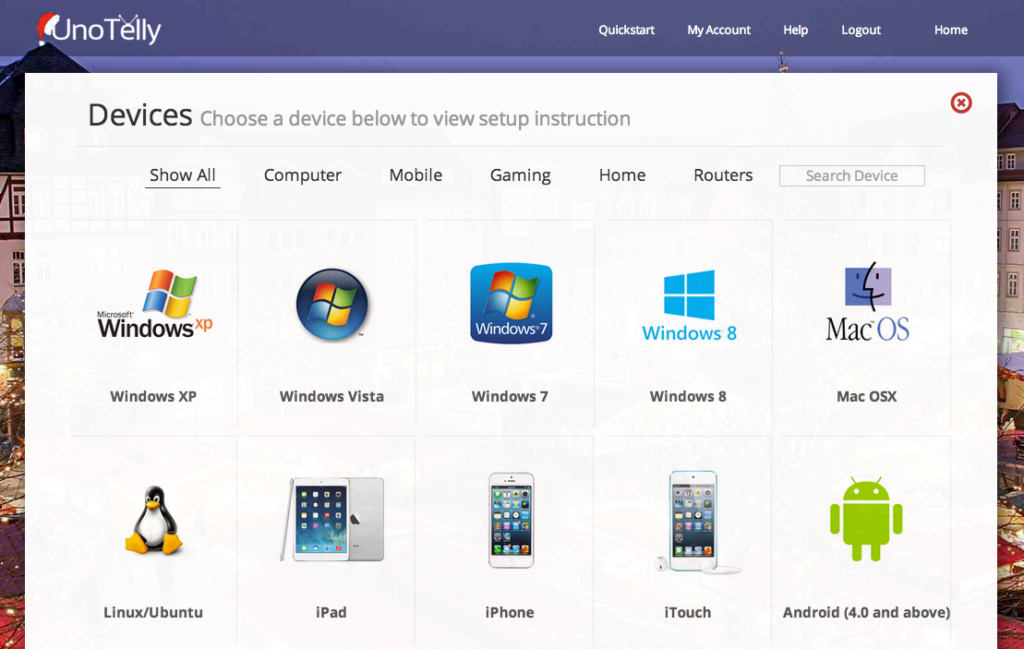Image resolution: width=1024 pixels, height=649 pixels.
Task: Open the Mobile devices tab
Action: click(x=415, y=175)
